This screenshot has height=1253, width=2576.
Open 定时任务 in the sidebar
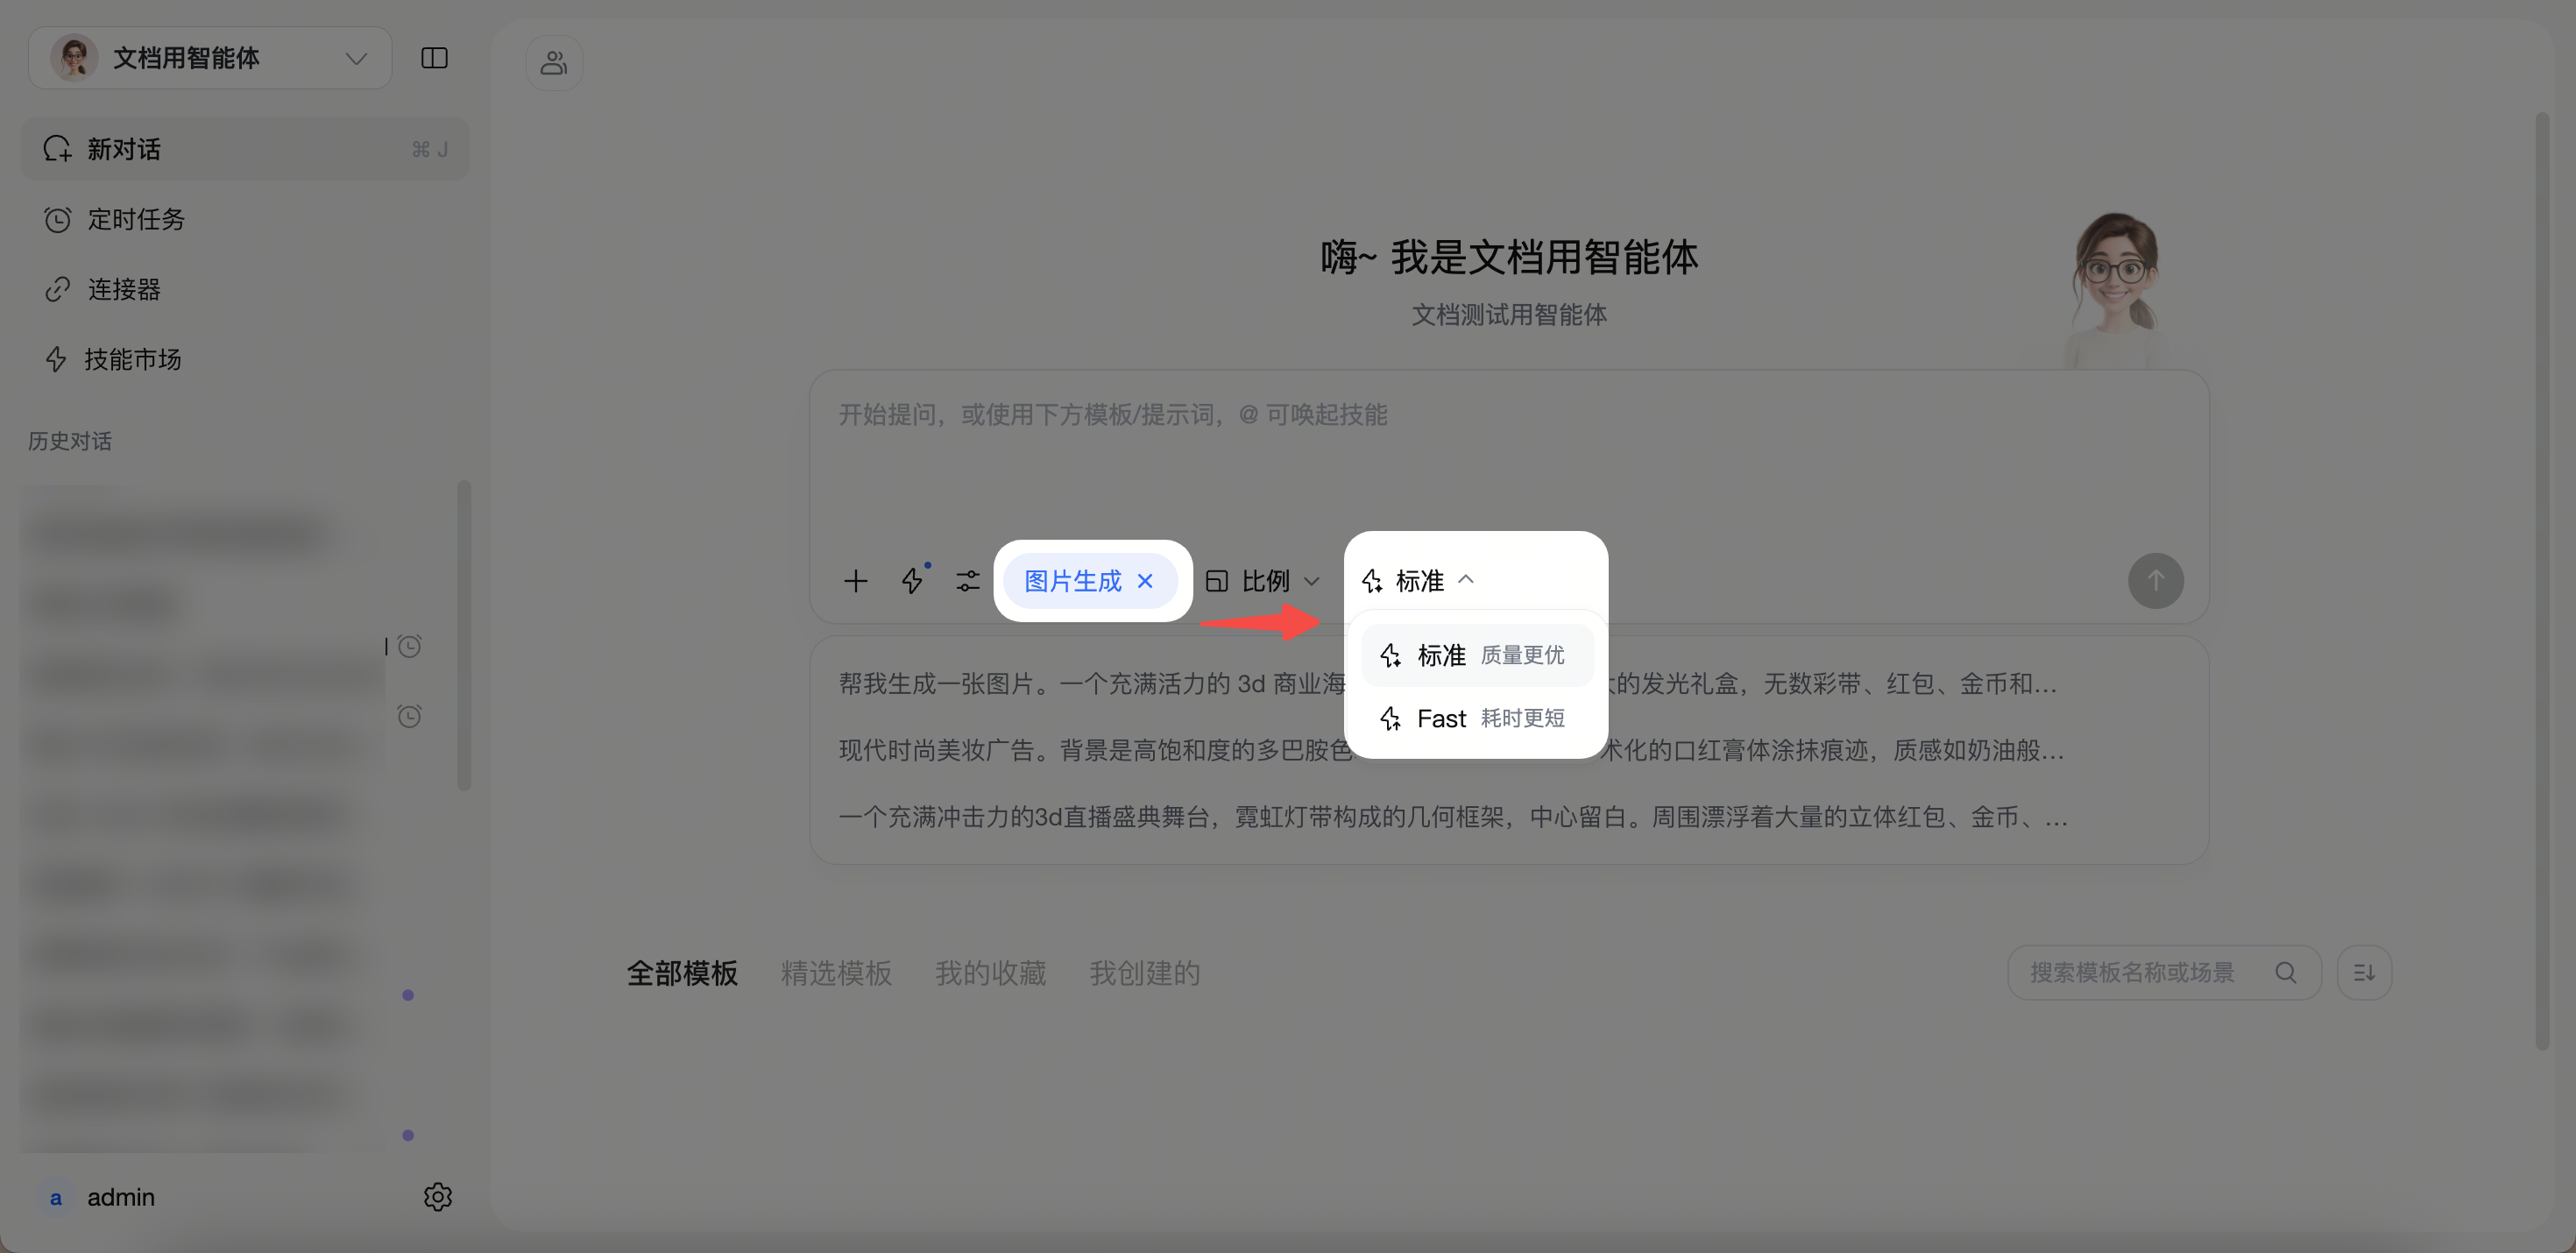pos(245,219)
